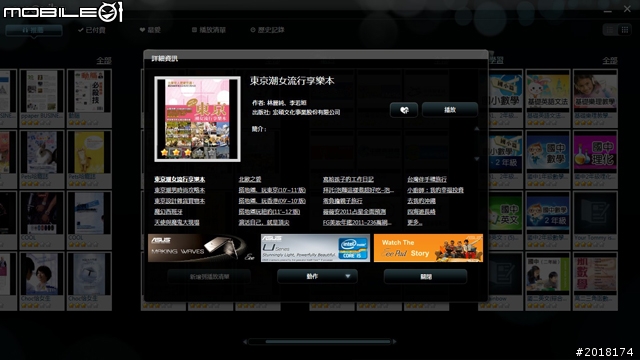The image size is (640, 360).
Task: Click the 關閉 button in the dialog
Action: click(425, 276)
